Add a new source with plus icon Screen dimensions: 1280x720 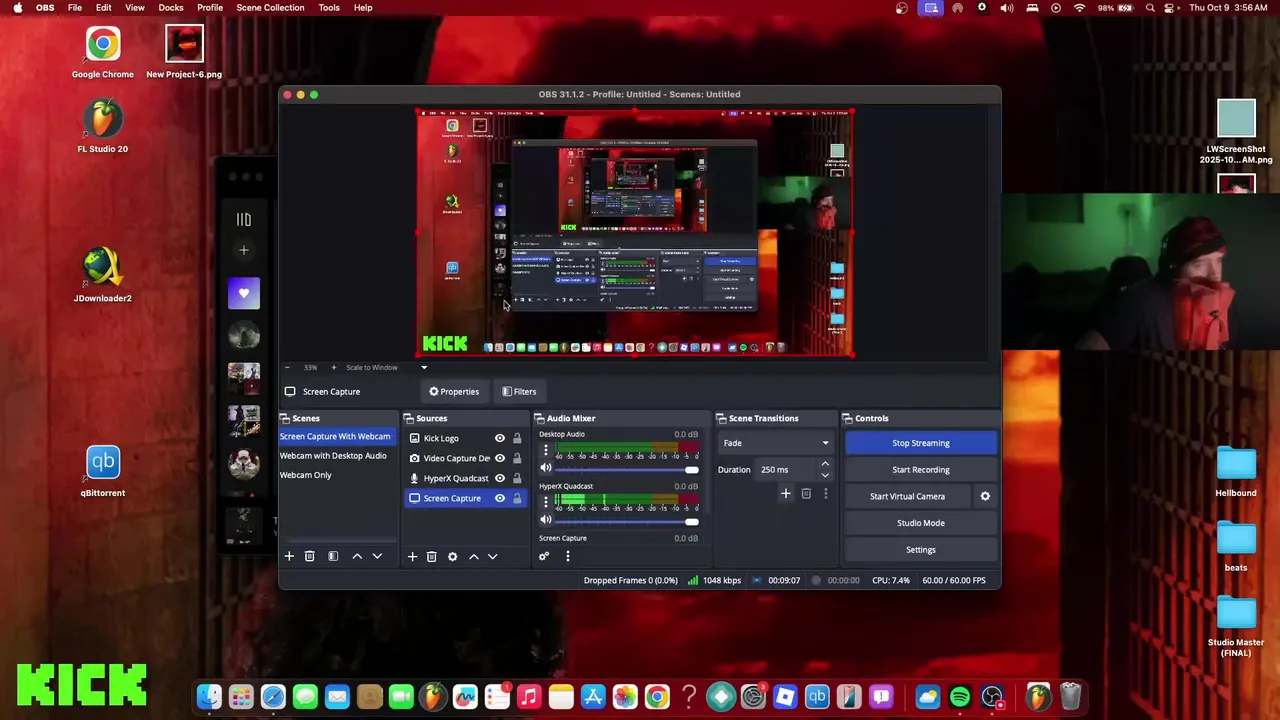412,556
